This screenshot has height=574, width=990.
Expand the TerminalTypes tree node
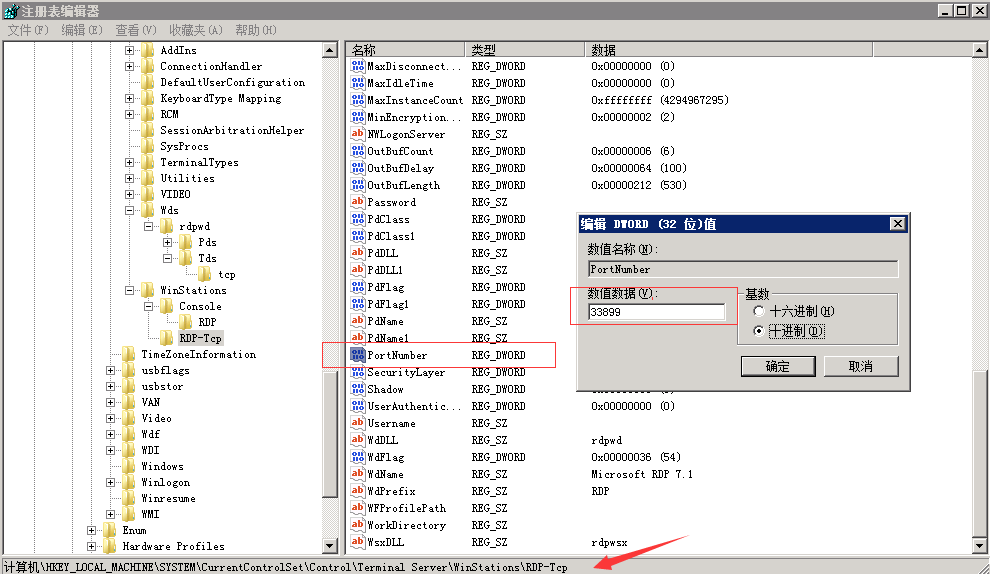click(129, 162)
